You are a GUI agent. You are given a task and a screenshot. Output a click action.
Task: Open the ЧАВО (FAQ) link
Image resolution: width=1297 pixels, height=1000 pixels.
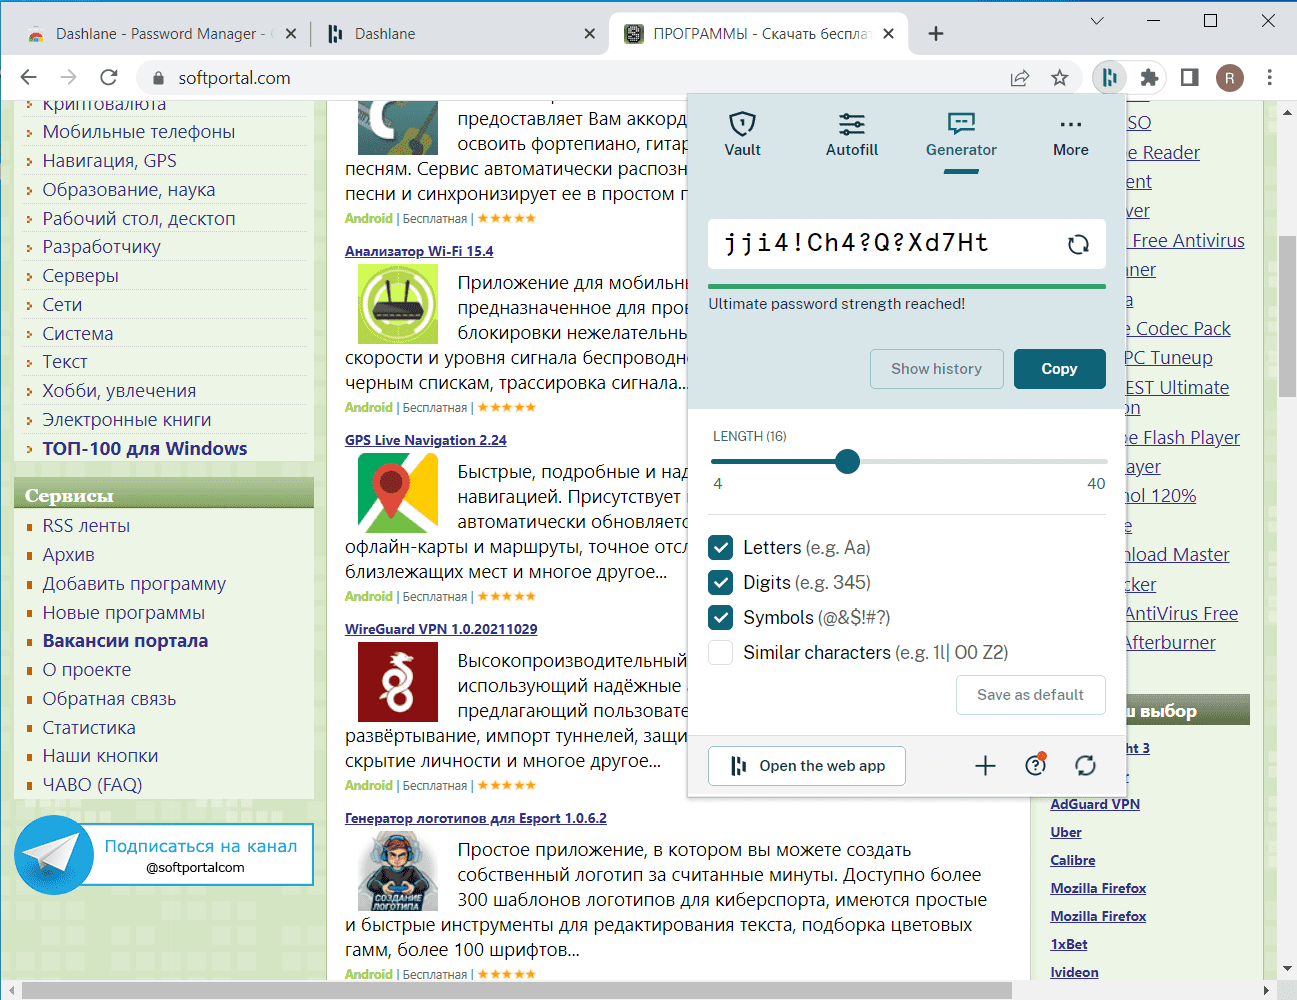[x=92, y=785]
